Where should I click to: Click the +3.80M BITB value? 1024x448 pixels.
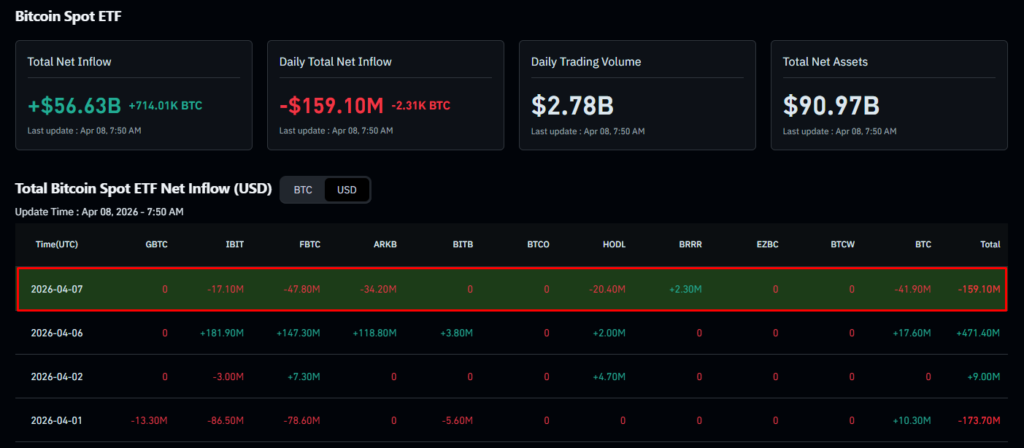coord(456,333)
